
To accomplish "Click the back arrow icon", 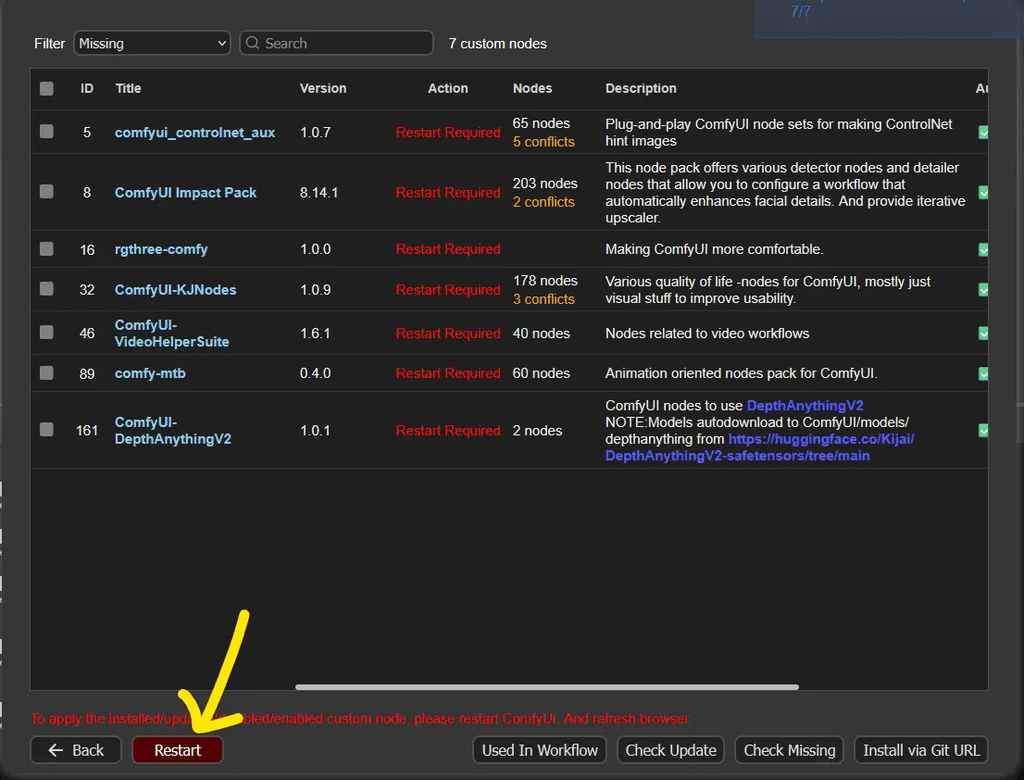I will 55,750.
